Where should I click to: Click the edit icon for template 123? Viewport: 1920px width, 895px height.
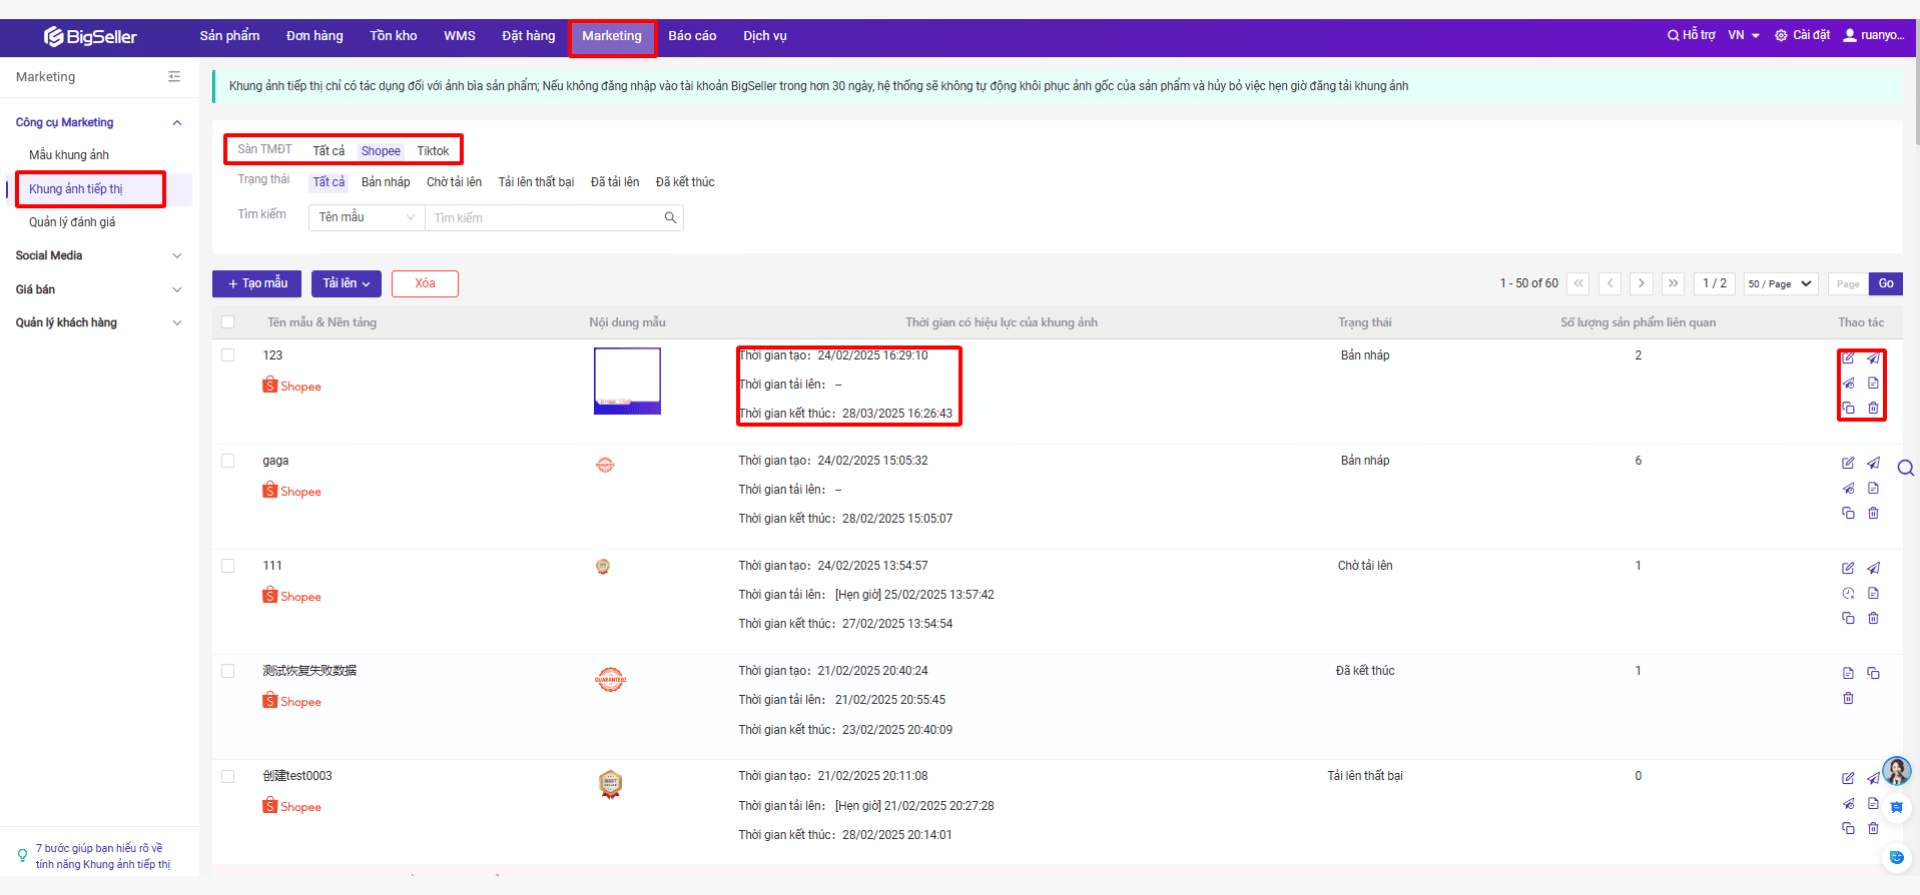click(1848, 358)
